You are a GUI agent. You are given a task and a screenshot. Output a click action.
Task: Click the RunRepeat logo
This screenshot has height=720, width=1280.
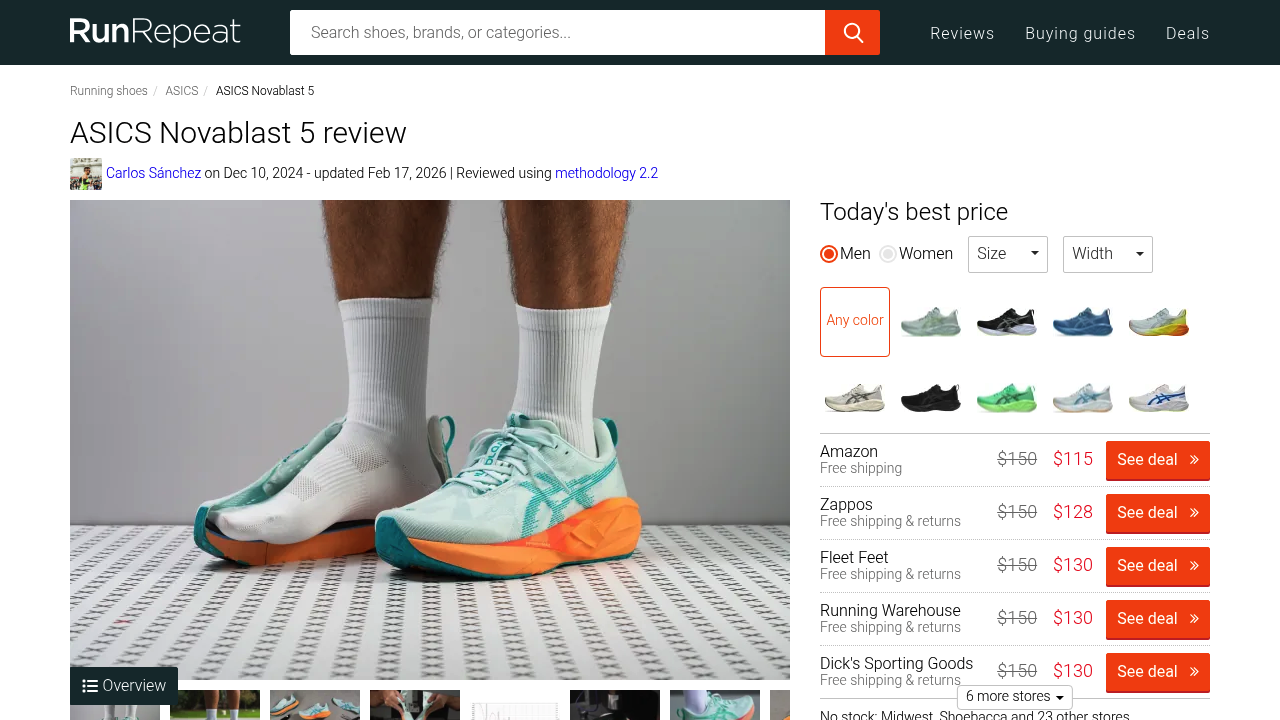pos(155,32)
